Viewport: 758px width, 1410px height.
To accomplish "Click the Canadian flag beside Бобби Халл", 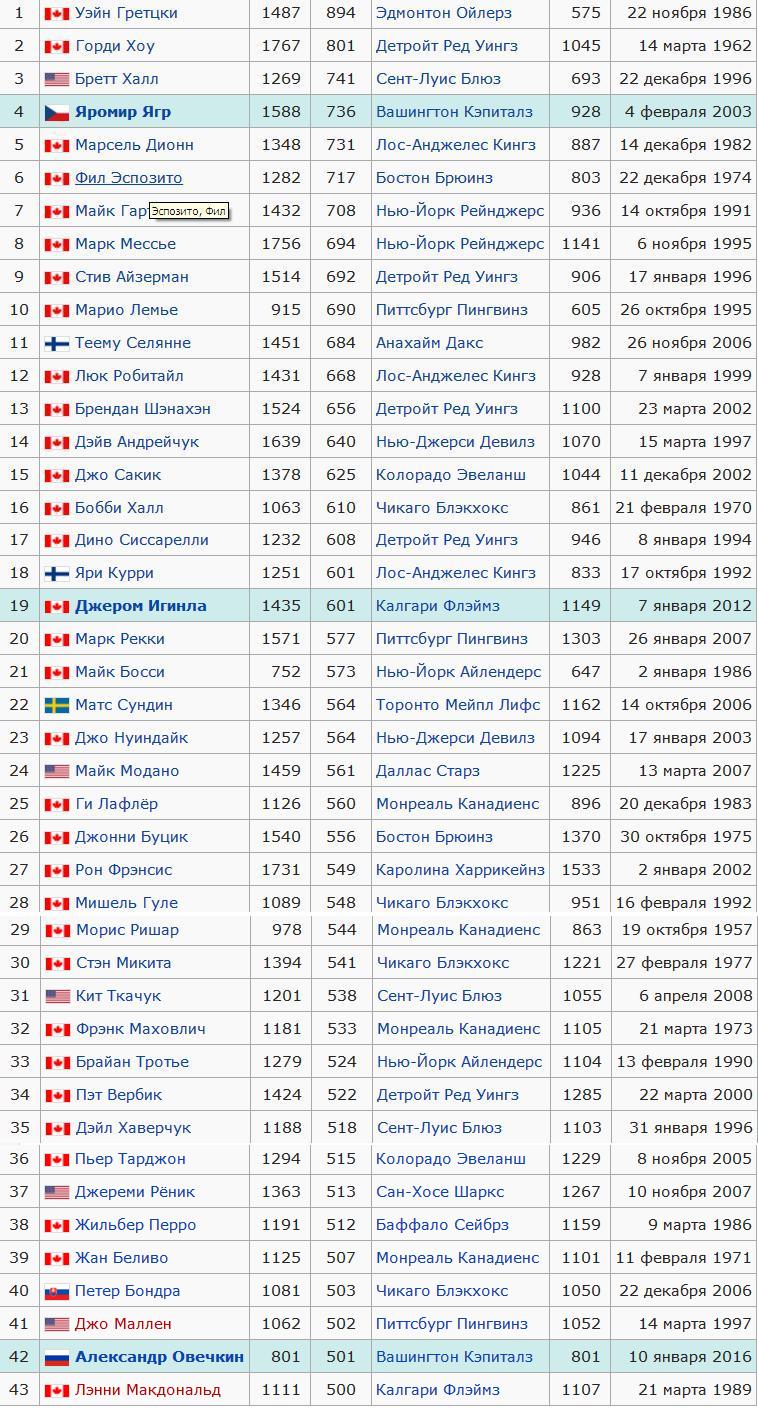I will (57, 508).
